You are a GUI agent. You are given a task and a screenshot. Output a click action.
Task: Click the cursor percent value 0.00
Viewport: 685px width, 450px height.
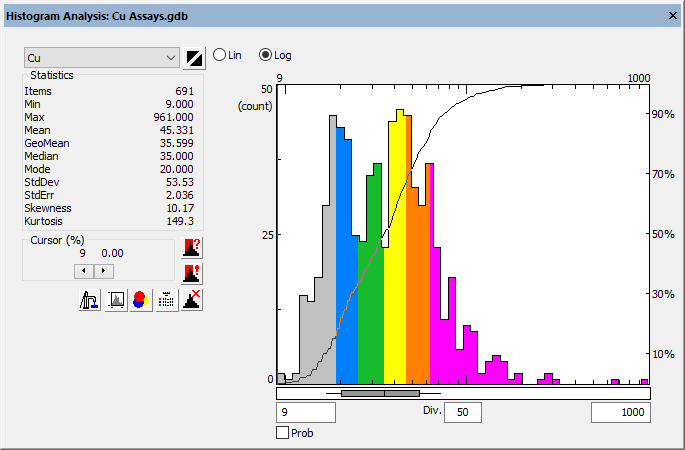tap(112, 253)
